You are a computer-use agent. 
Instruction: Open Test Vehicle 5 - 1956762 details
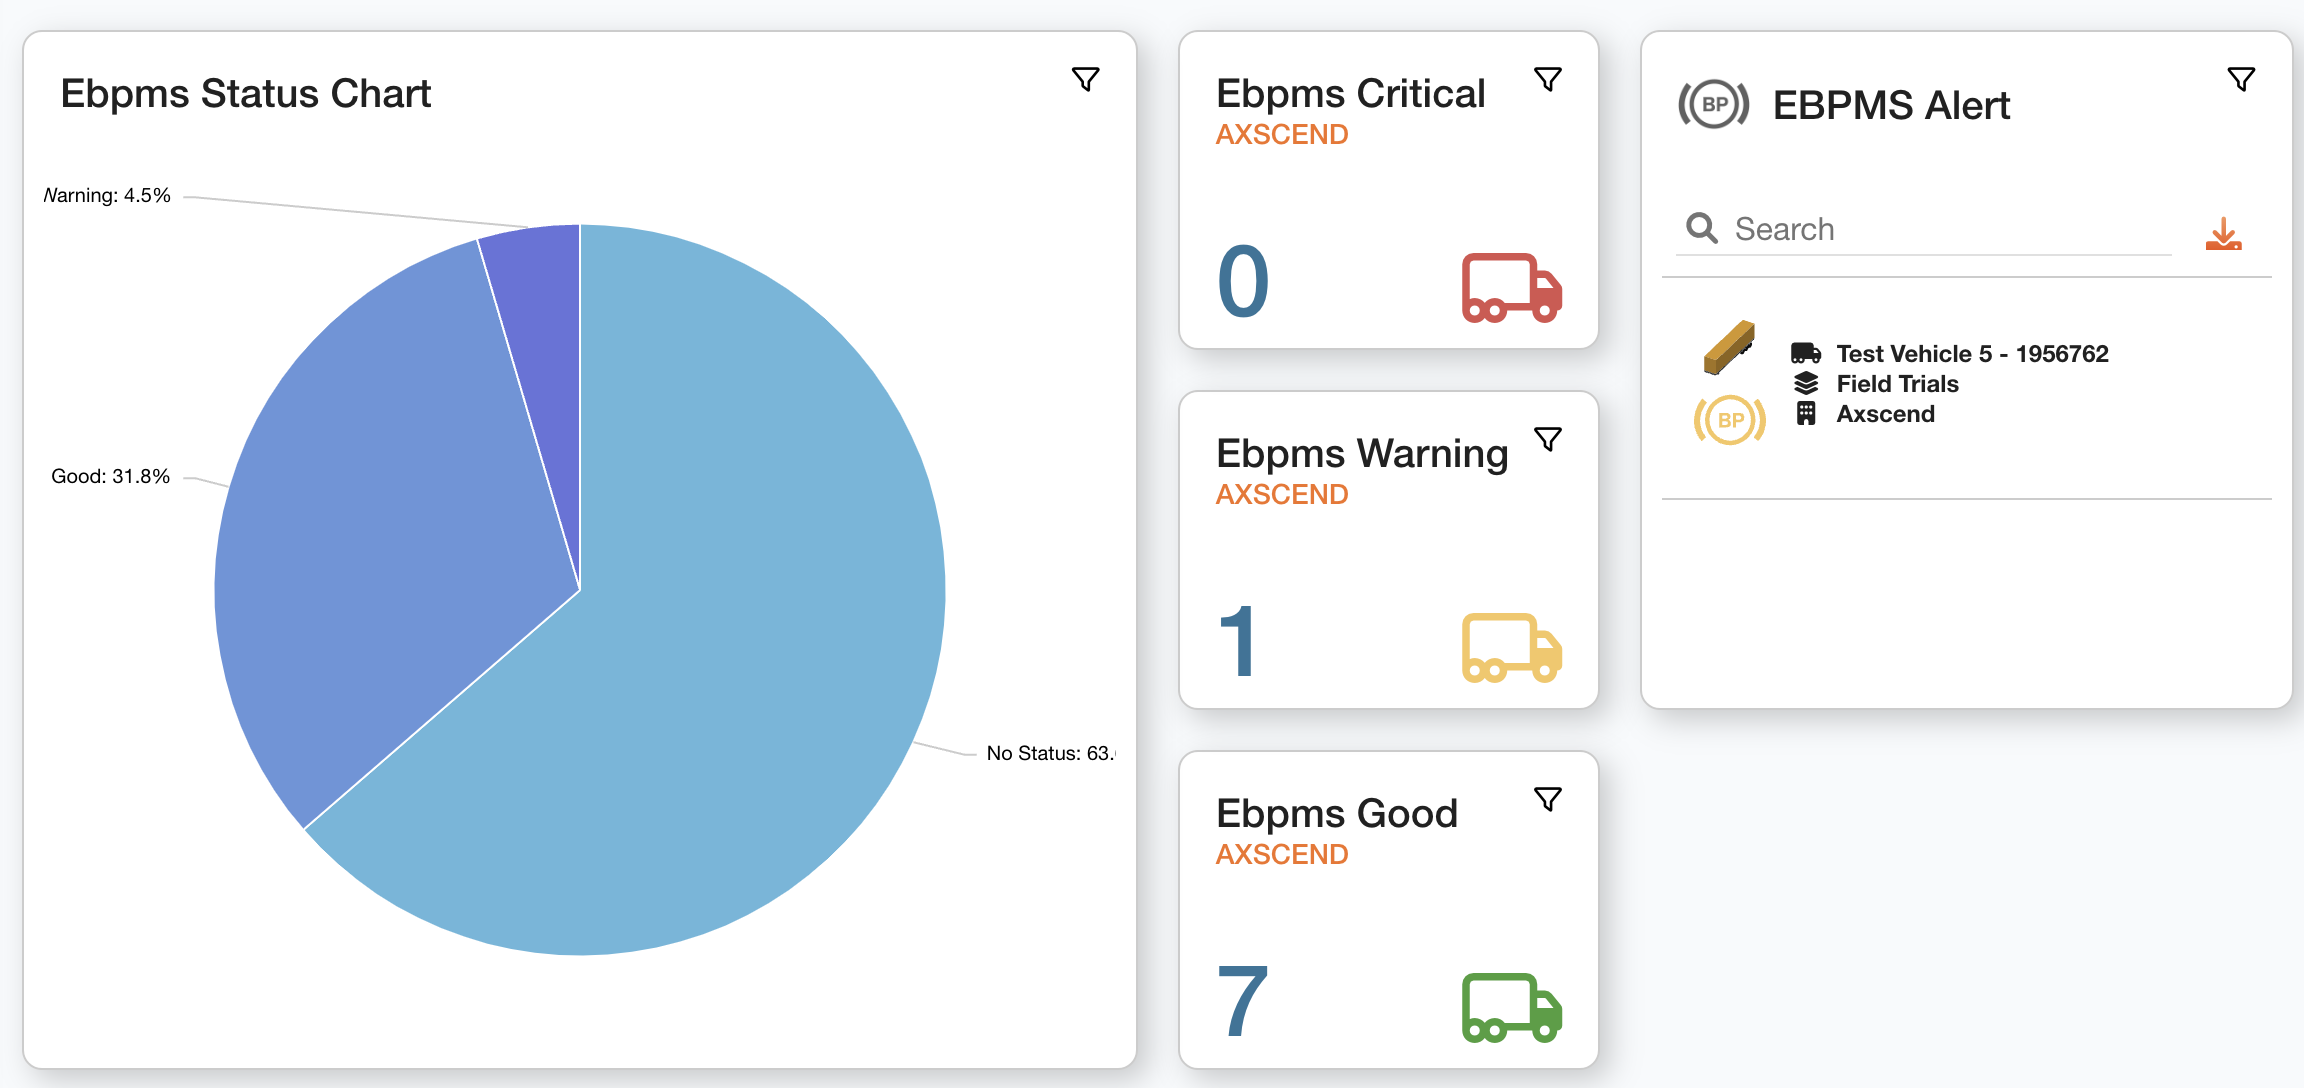[1971, 353]
